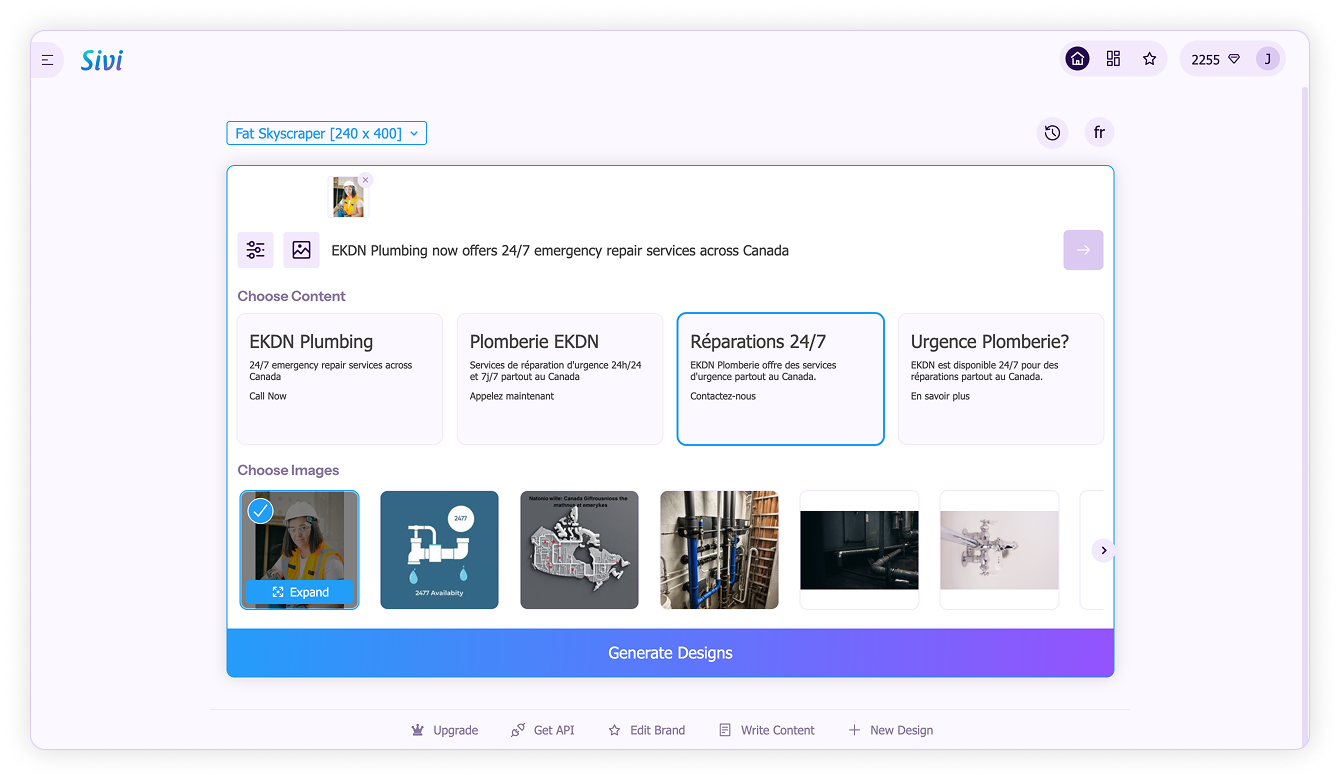The image size is (1340, 780).
Task: Open the hamburger menu beside the Sivi logo
Action: [x=47, y=60]
